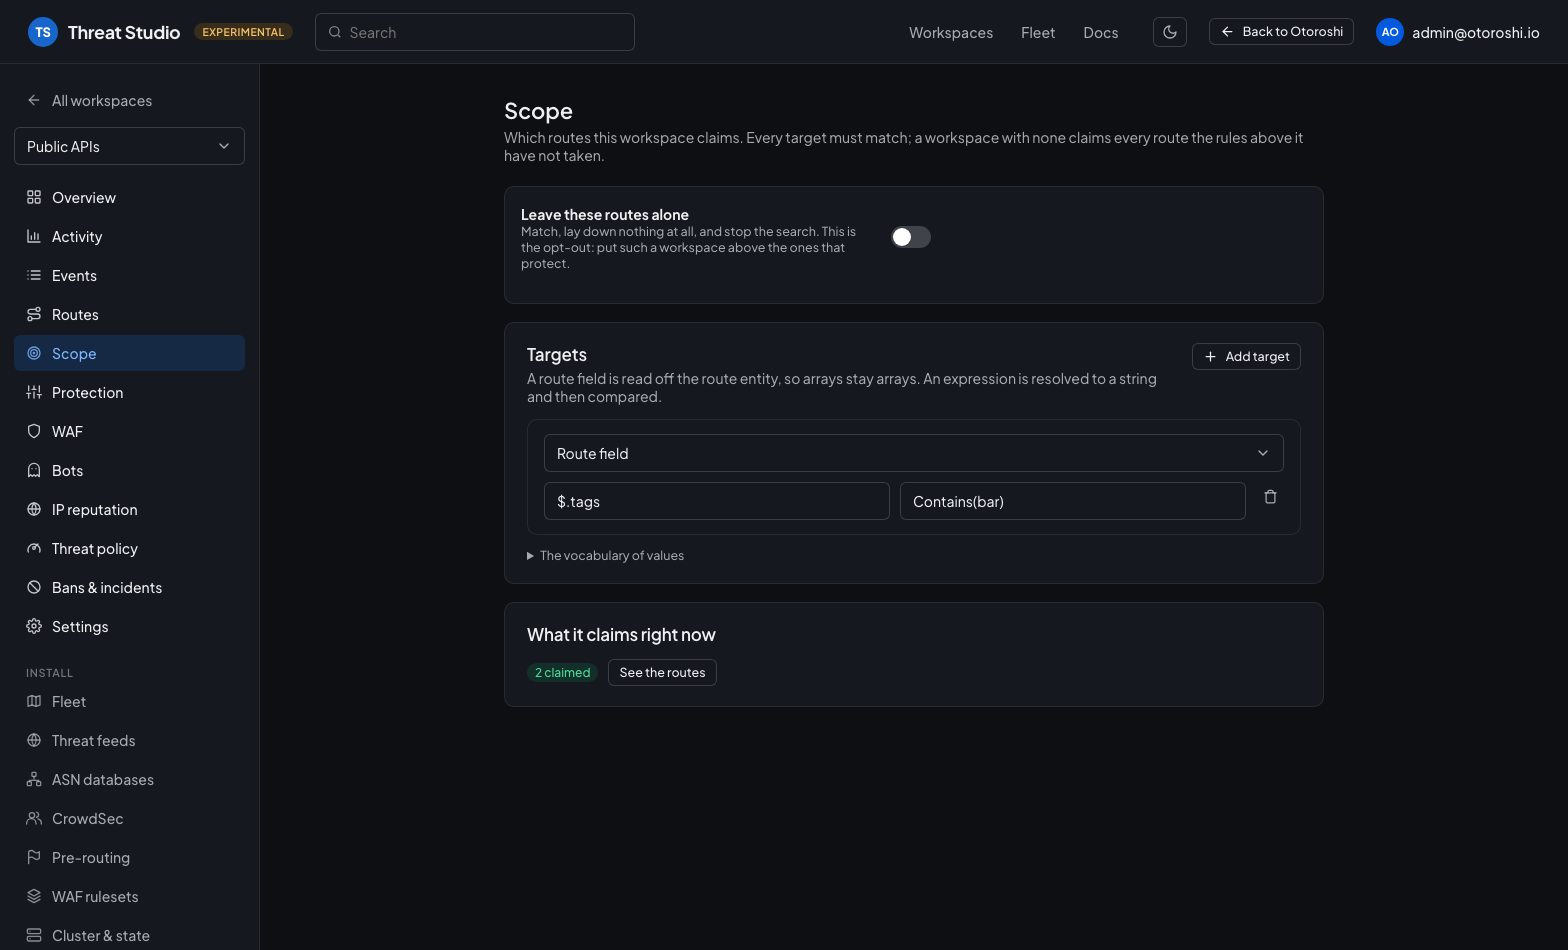Toggle the Leave these routes alone switch

[911, 237]
